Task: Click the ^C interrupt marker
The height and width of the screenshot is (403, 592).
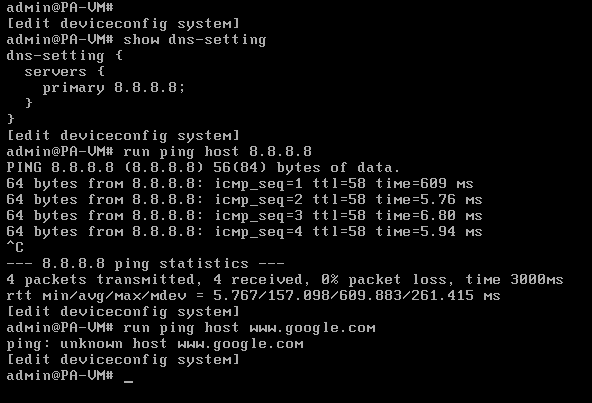Action: point(15,247)
